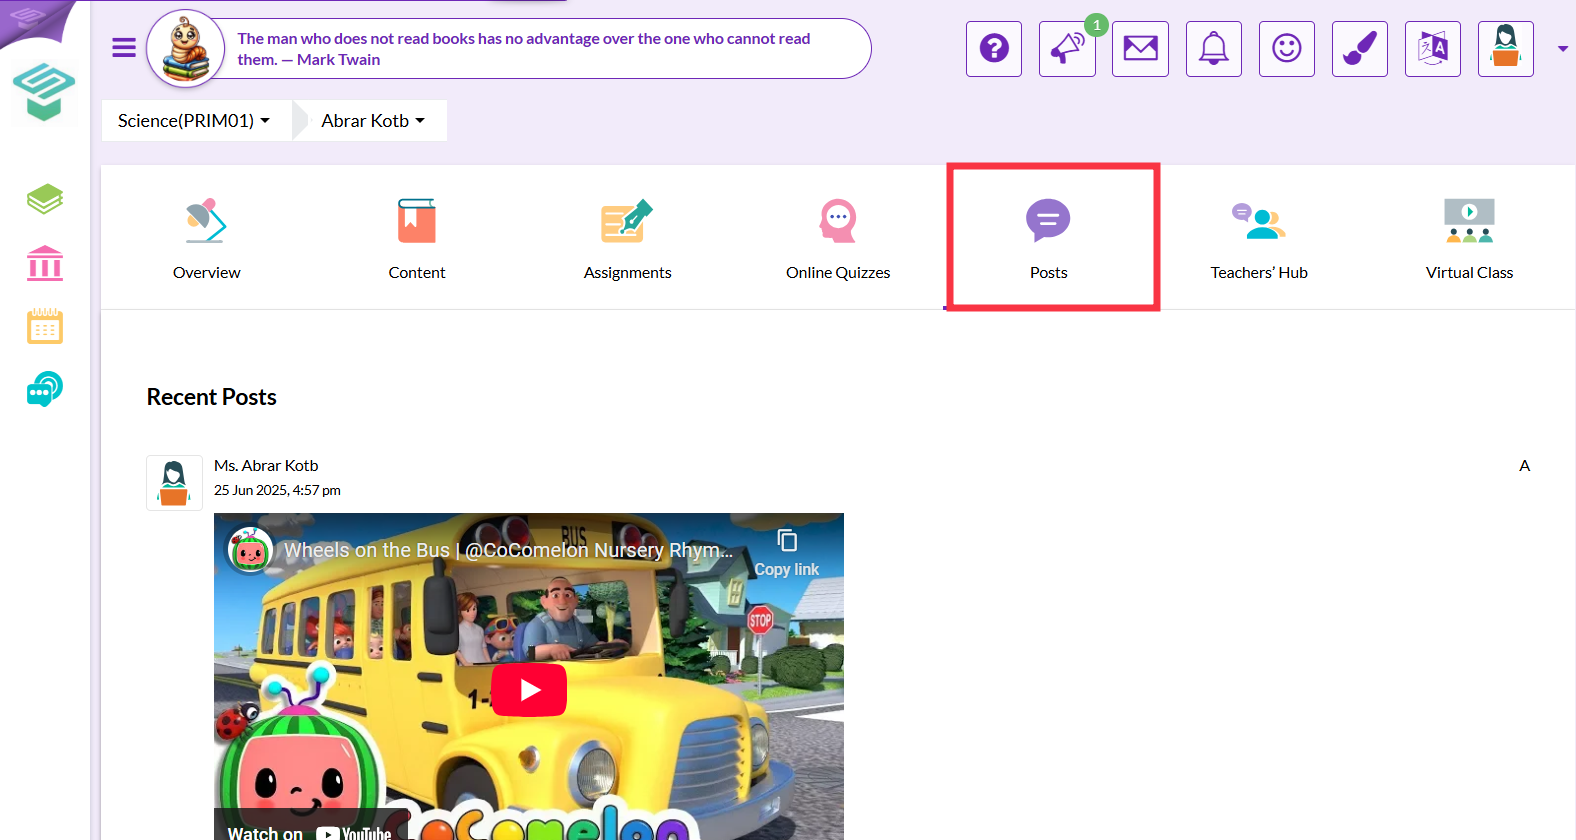Click Ms. Abrar Kotb author name
This screenshot has height=840, width=1576.
266,466
